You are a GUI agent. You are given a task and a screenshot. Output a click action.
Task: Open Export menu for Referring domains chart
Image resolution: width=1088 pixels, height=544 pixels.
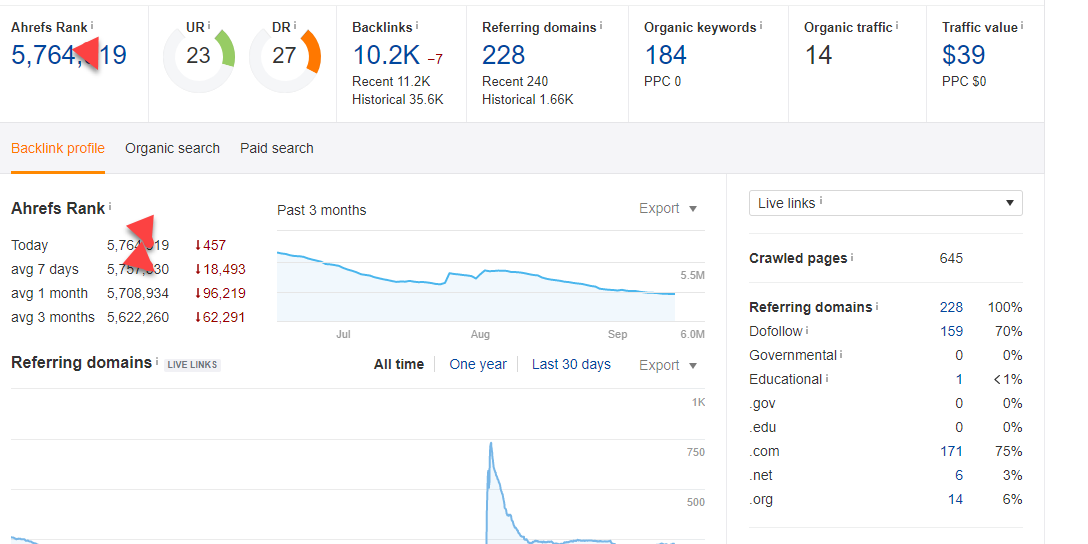tap(668, 365)
